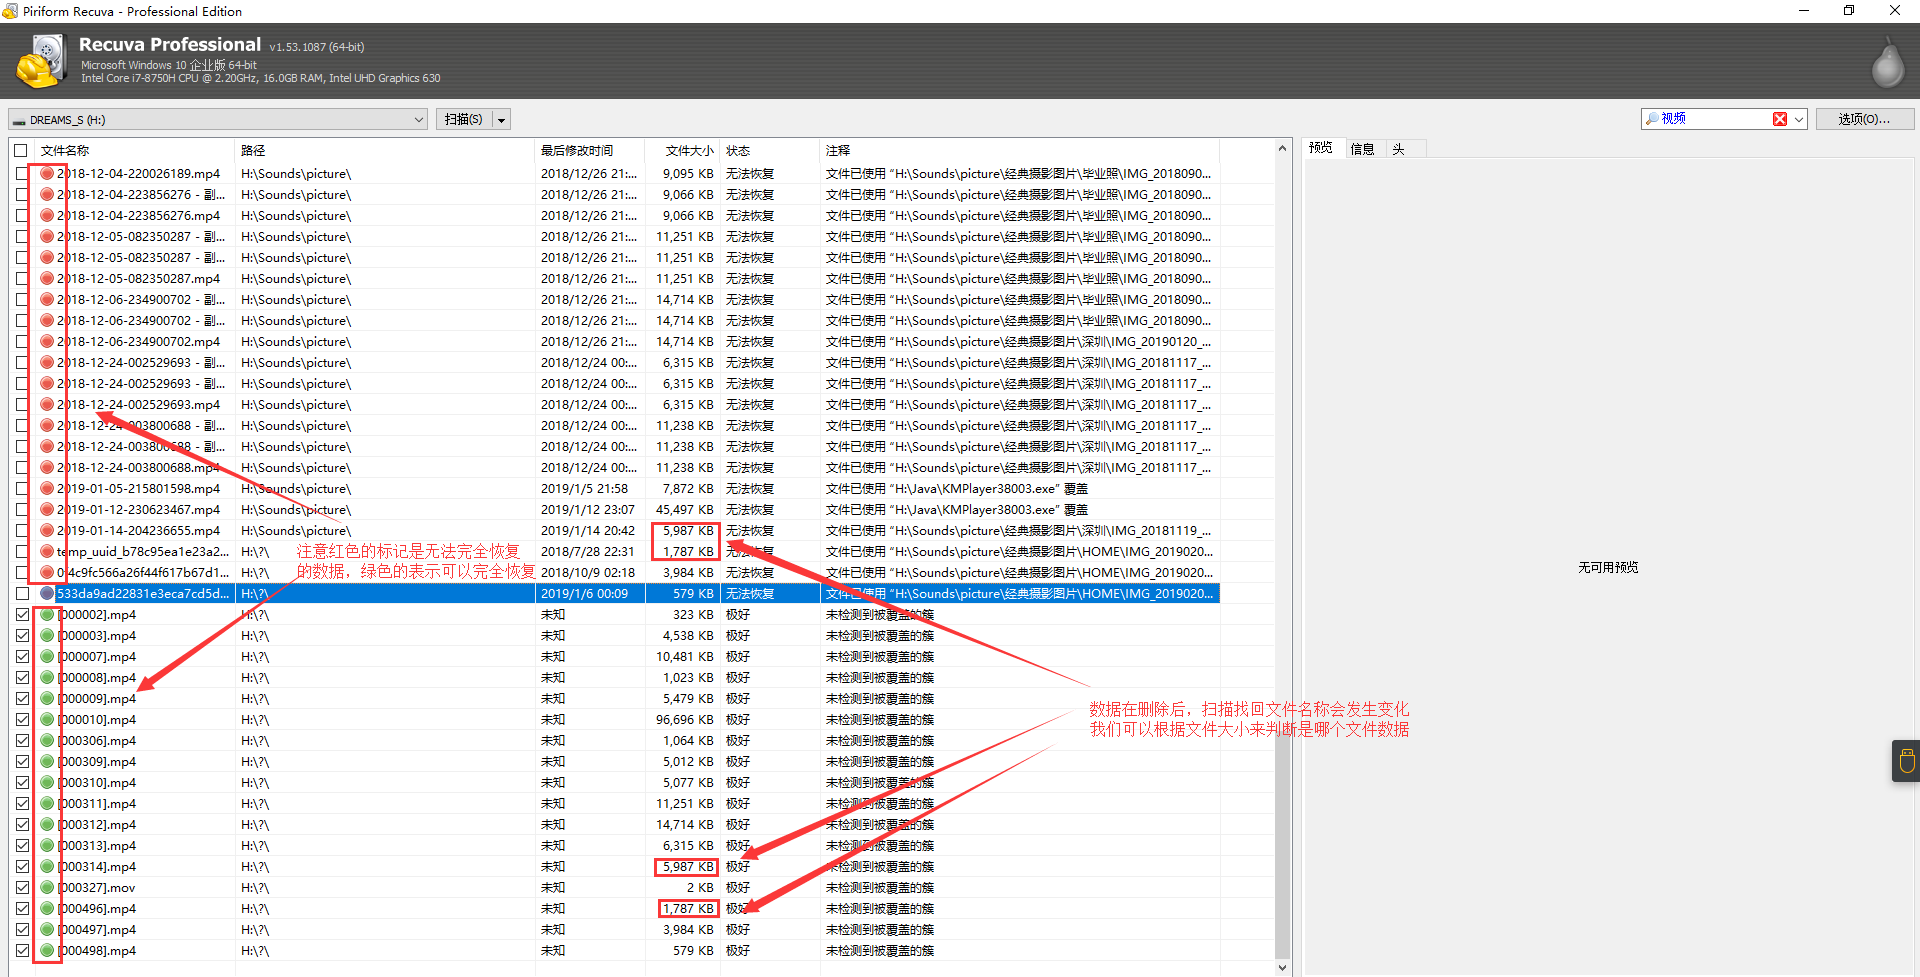Select the row [000010].mp4
Image resolution: width=1920 pixels, height=977 pixels.
[615, 720]
